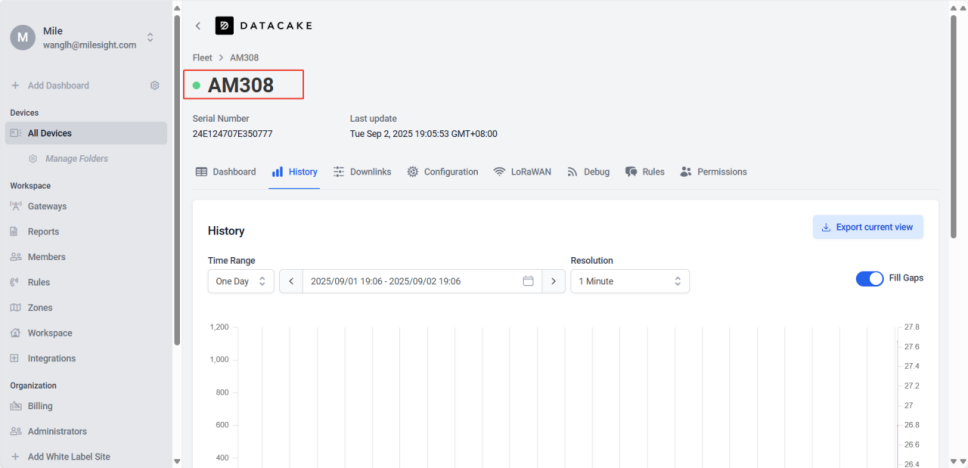This screenshot has width=968, height=468.
Task: Click the Administrators people icon
Action: 16,432
